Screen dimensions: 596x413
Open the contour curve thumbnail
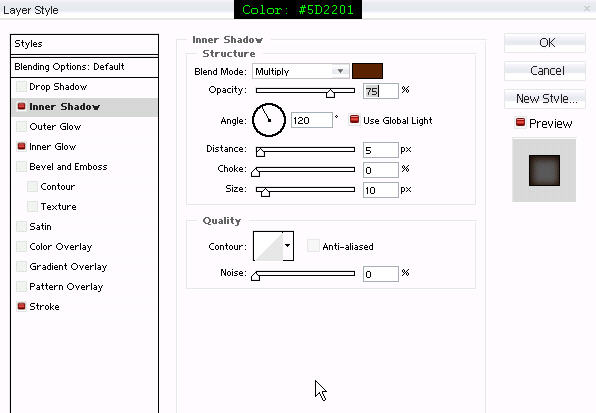pos(268,246)
